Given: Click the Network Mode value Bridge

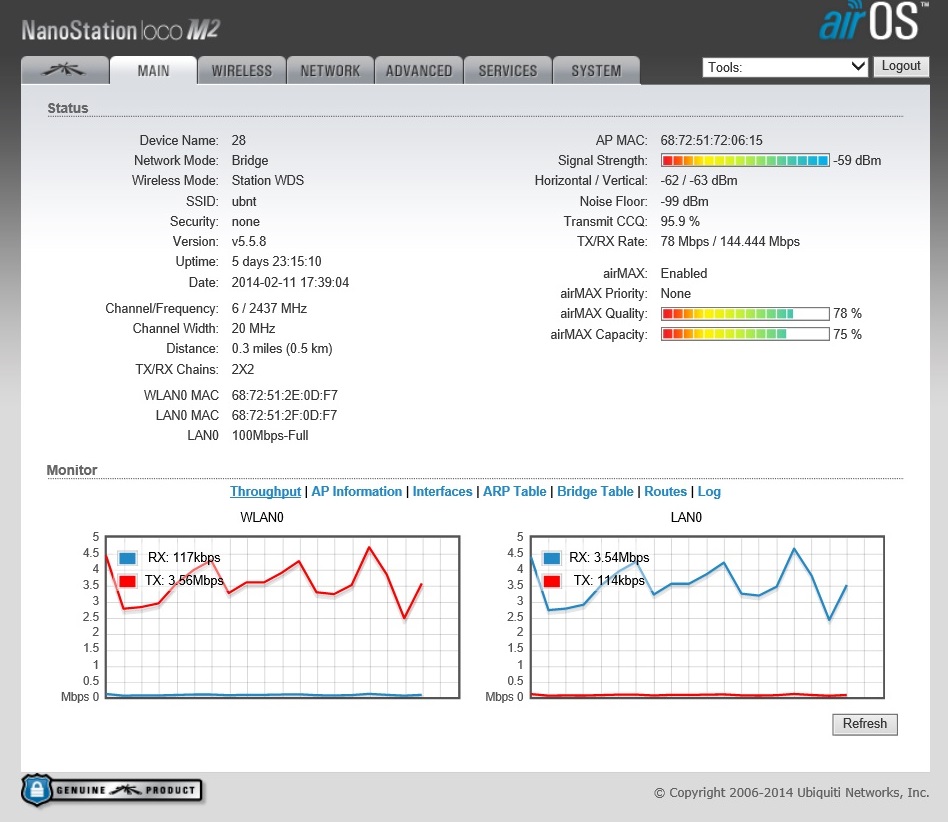Looking at the screenshot, I should [250, 160].
